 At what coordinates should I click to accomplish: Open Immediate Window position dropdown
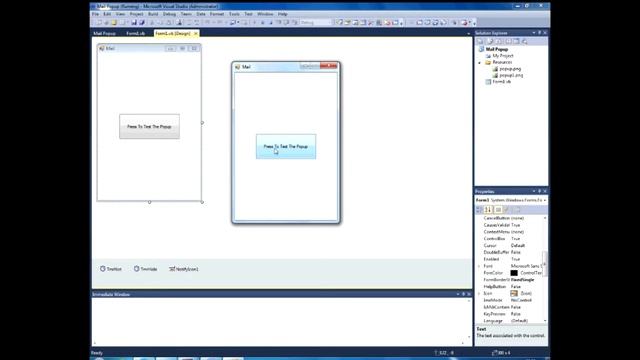click(x=458, y=294)
